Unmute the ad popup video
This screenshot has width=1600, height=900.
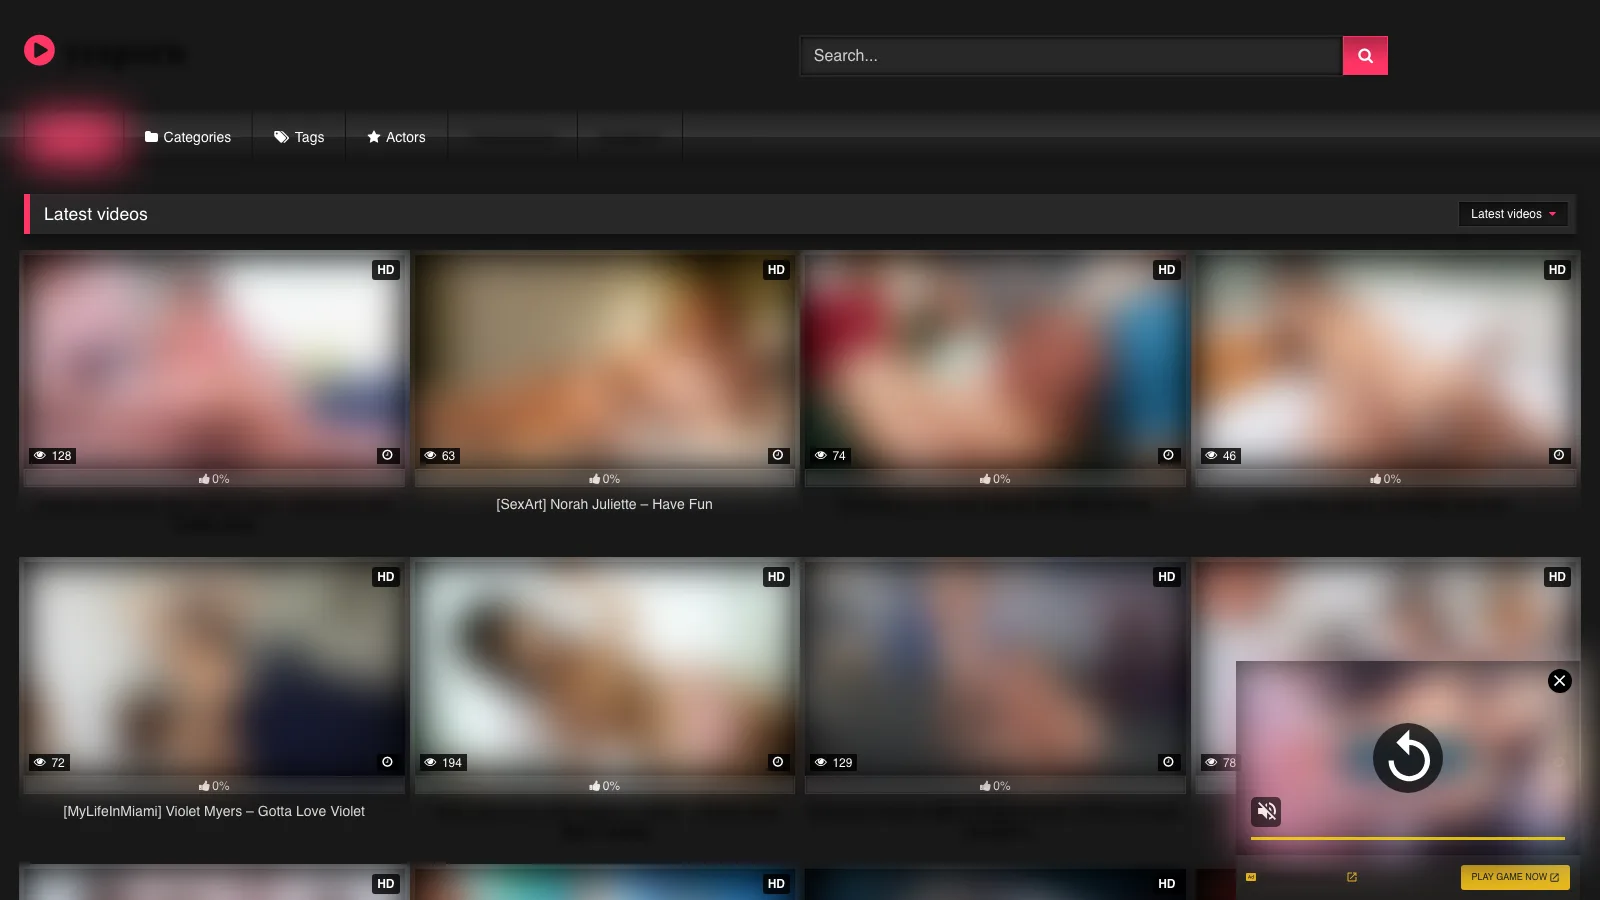coord(1266,811)
